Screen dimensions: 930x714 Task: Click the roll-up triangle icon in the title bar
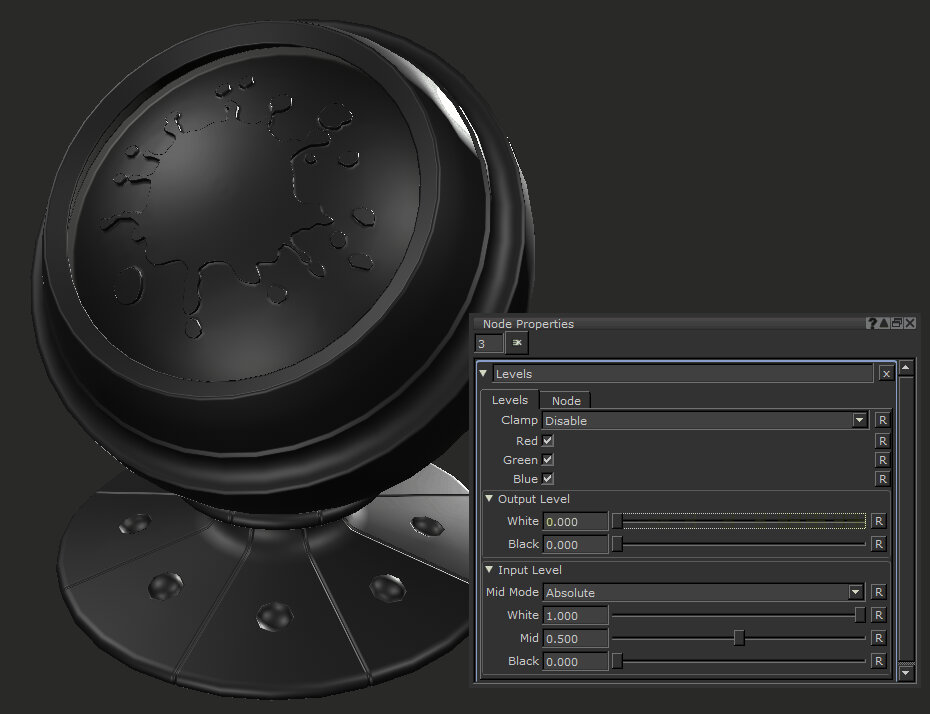point(884,323)
